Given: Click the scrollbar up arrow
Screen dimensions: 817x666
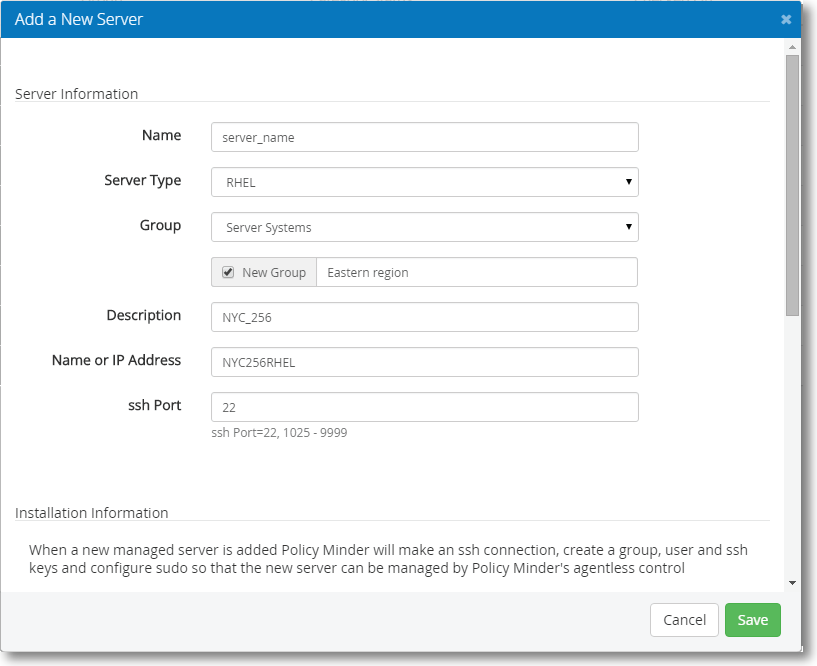Looking at the screenshot, I should (x=793, y=47).
